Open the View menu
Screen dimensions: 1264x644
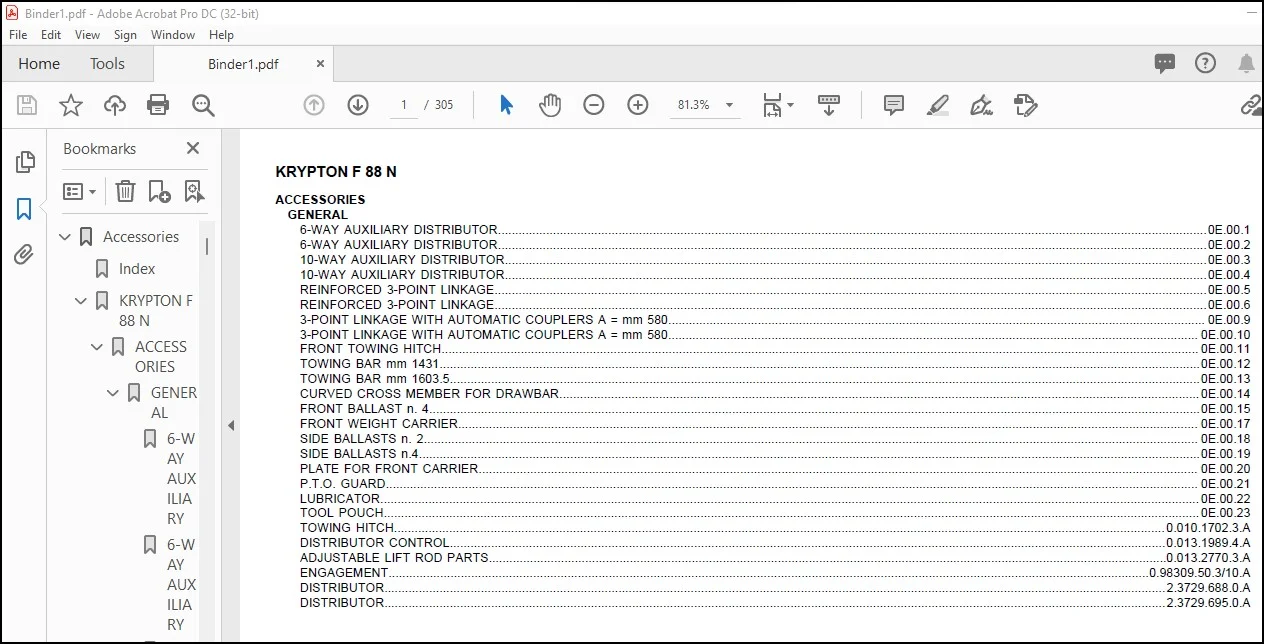pos(88,34)
